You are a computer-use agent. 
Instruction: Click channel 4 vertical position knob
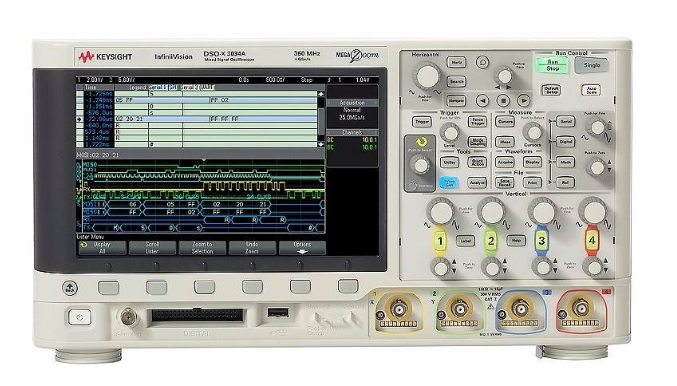593,268
